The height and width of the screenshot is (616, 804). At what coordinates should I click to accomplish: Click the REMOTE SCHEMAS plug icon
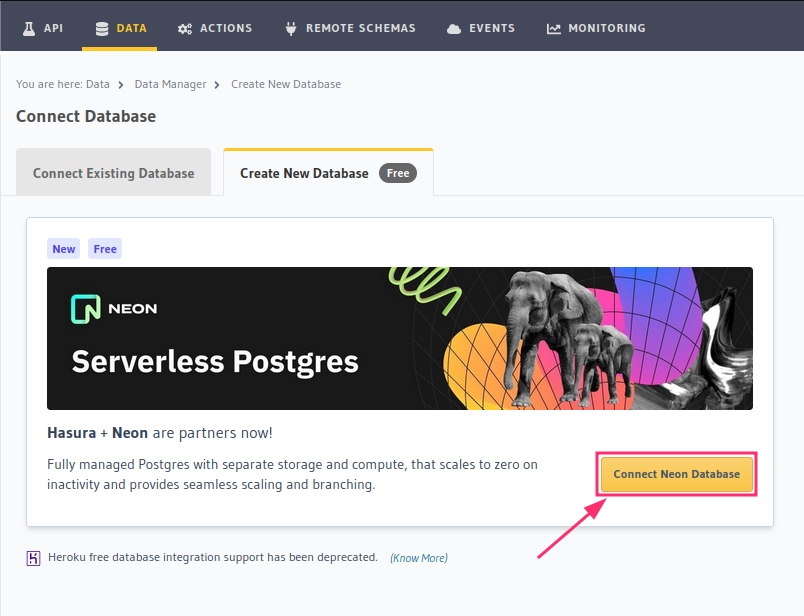pos(290,28)
